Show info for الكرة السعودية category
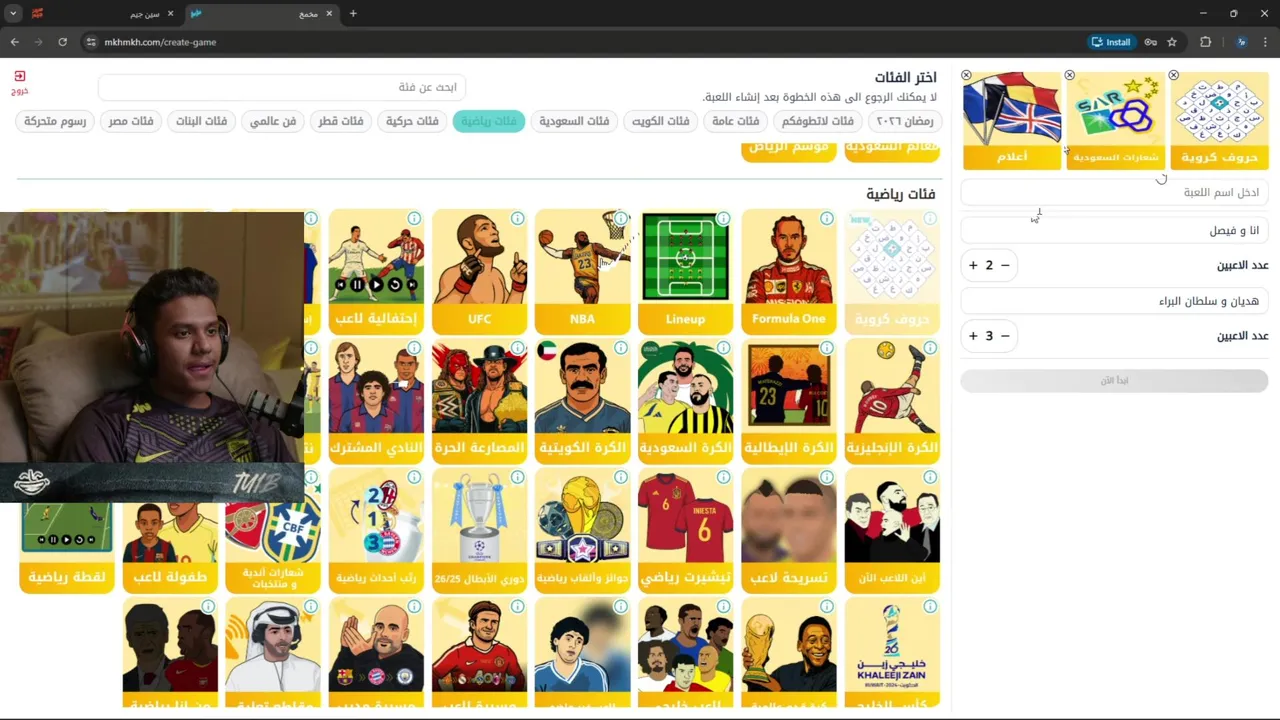This screenshot has width=1280, height=720. [724, 348]
